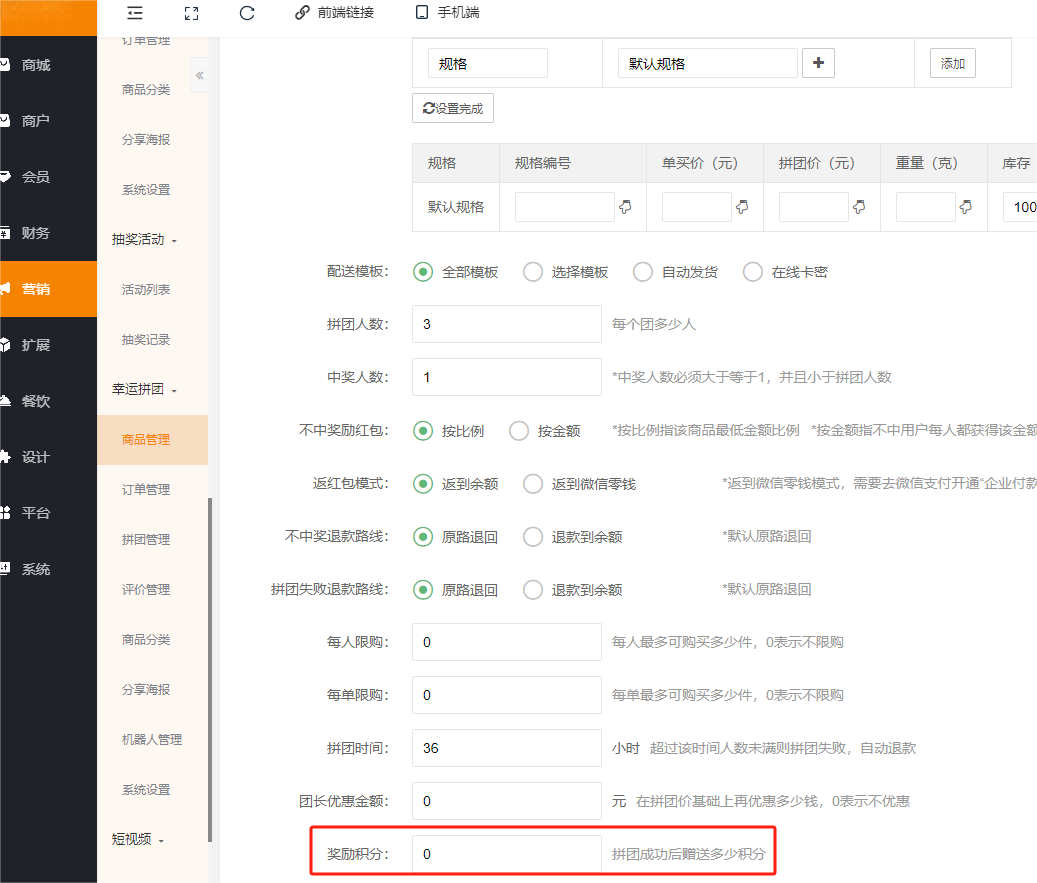Select 返到微信零钱 red packet mode
1037x883 pixels.
tap(534, 483)
